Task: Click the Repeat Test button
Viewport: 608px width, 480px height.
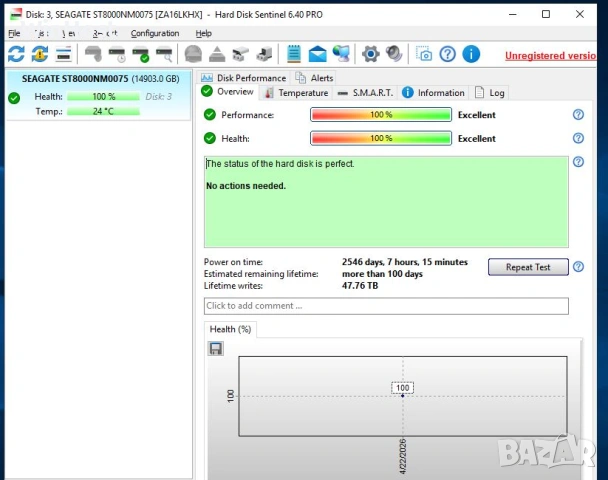Action: coord(528,267)
